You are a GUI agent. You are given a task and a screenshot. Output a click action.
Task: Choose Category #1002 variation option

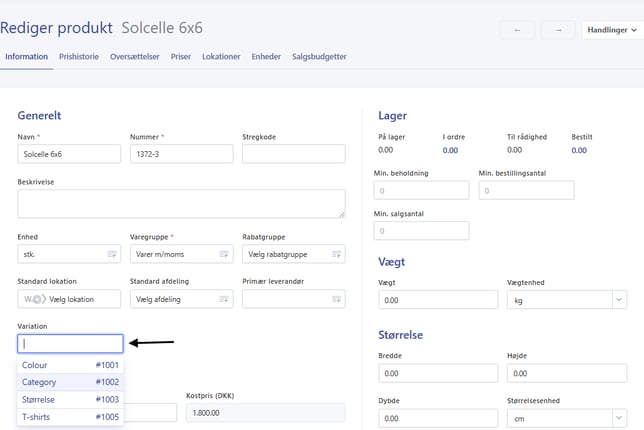[70, 382]
